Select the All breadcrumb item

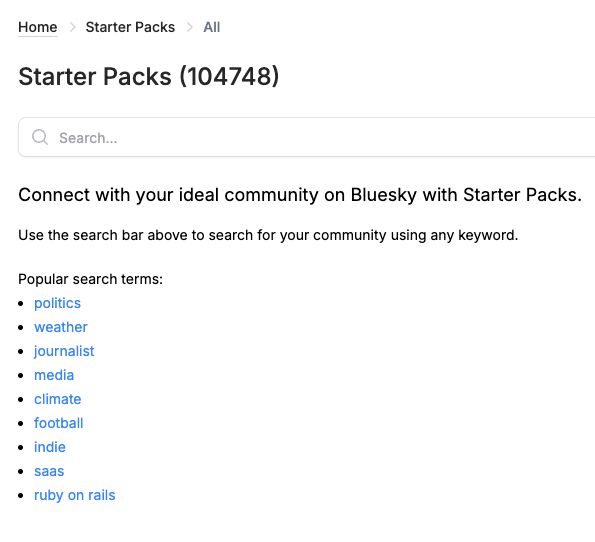click(x=211, y=27)
